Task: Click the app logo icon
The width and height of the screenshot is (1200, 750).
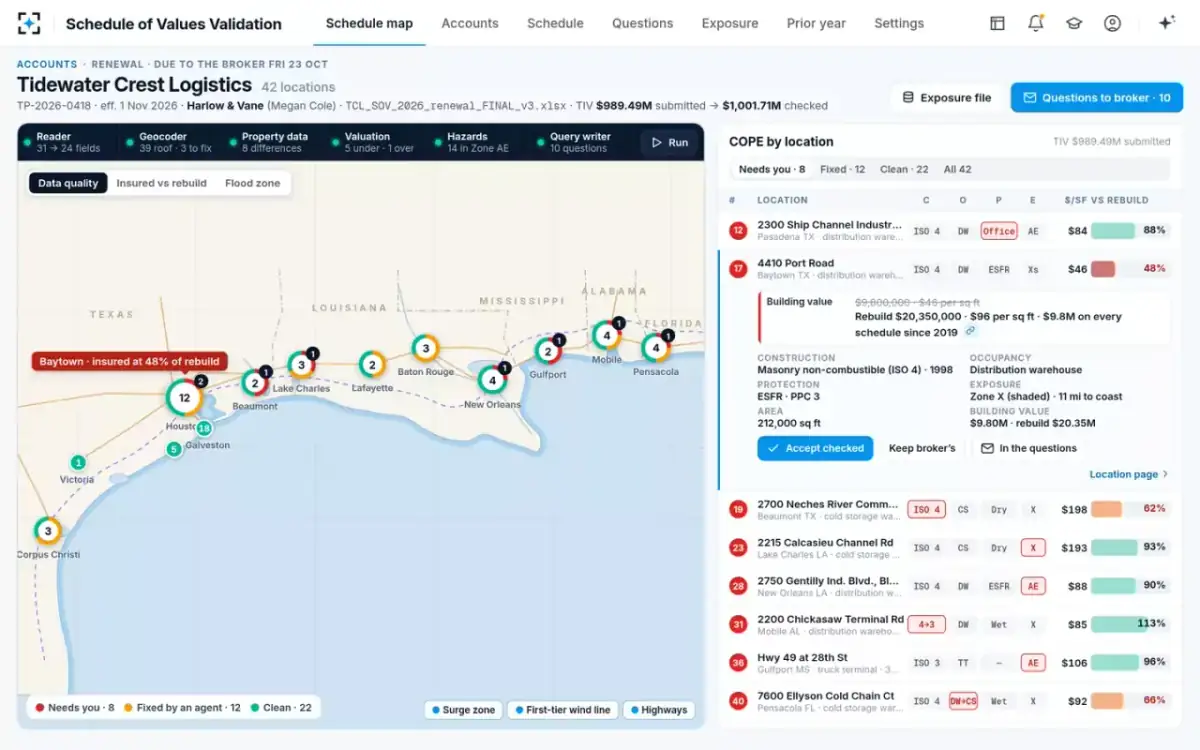Action: pos(29,23)
